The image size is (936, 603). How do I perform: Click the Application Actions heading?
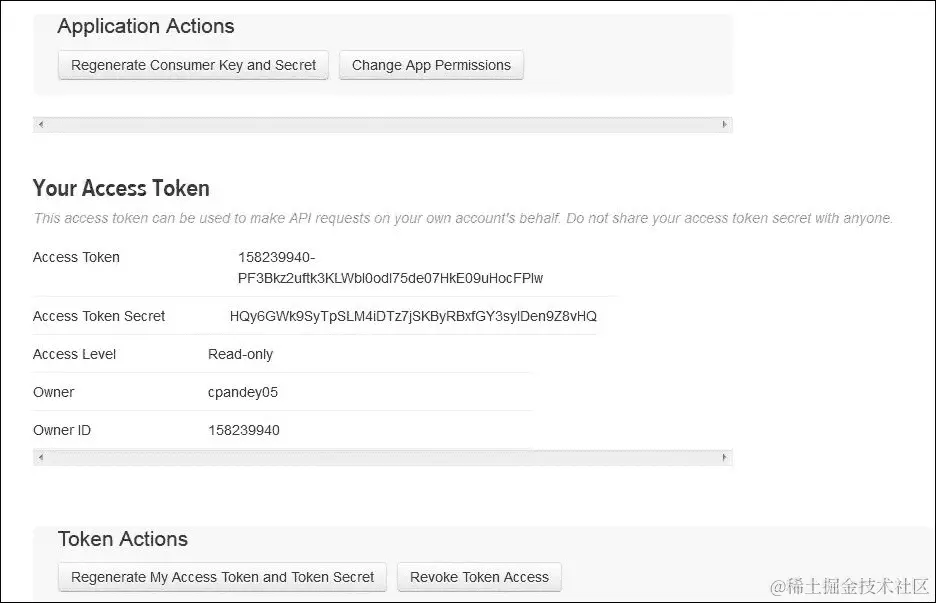(x=146, y=26)
